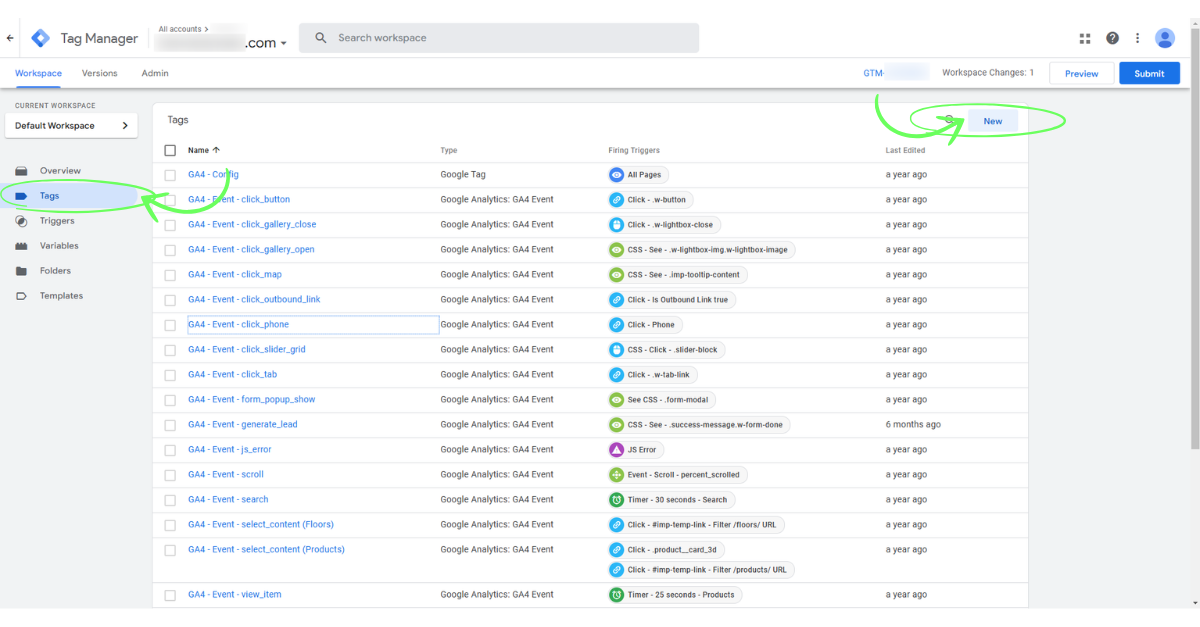Image resolution: width=1200 pixels, height=627 pixels.
Task: Open the account container dropdown arrow
Action: (284, 44)
